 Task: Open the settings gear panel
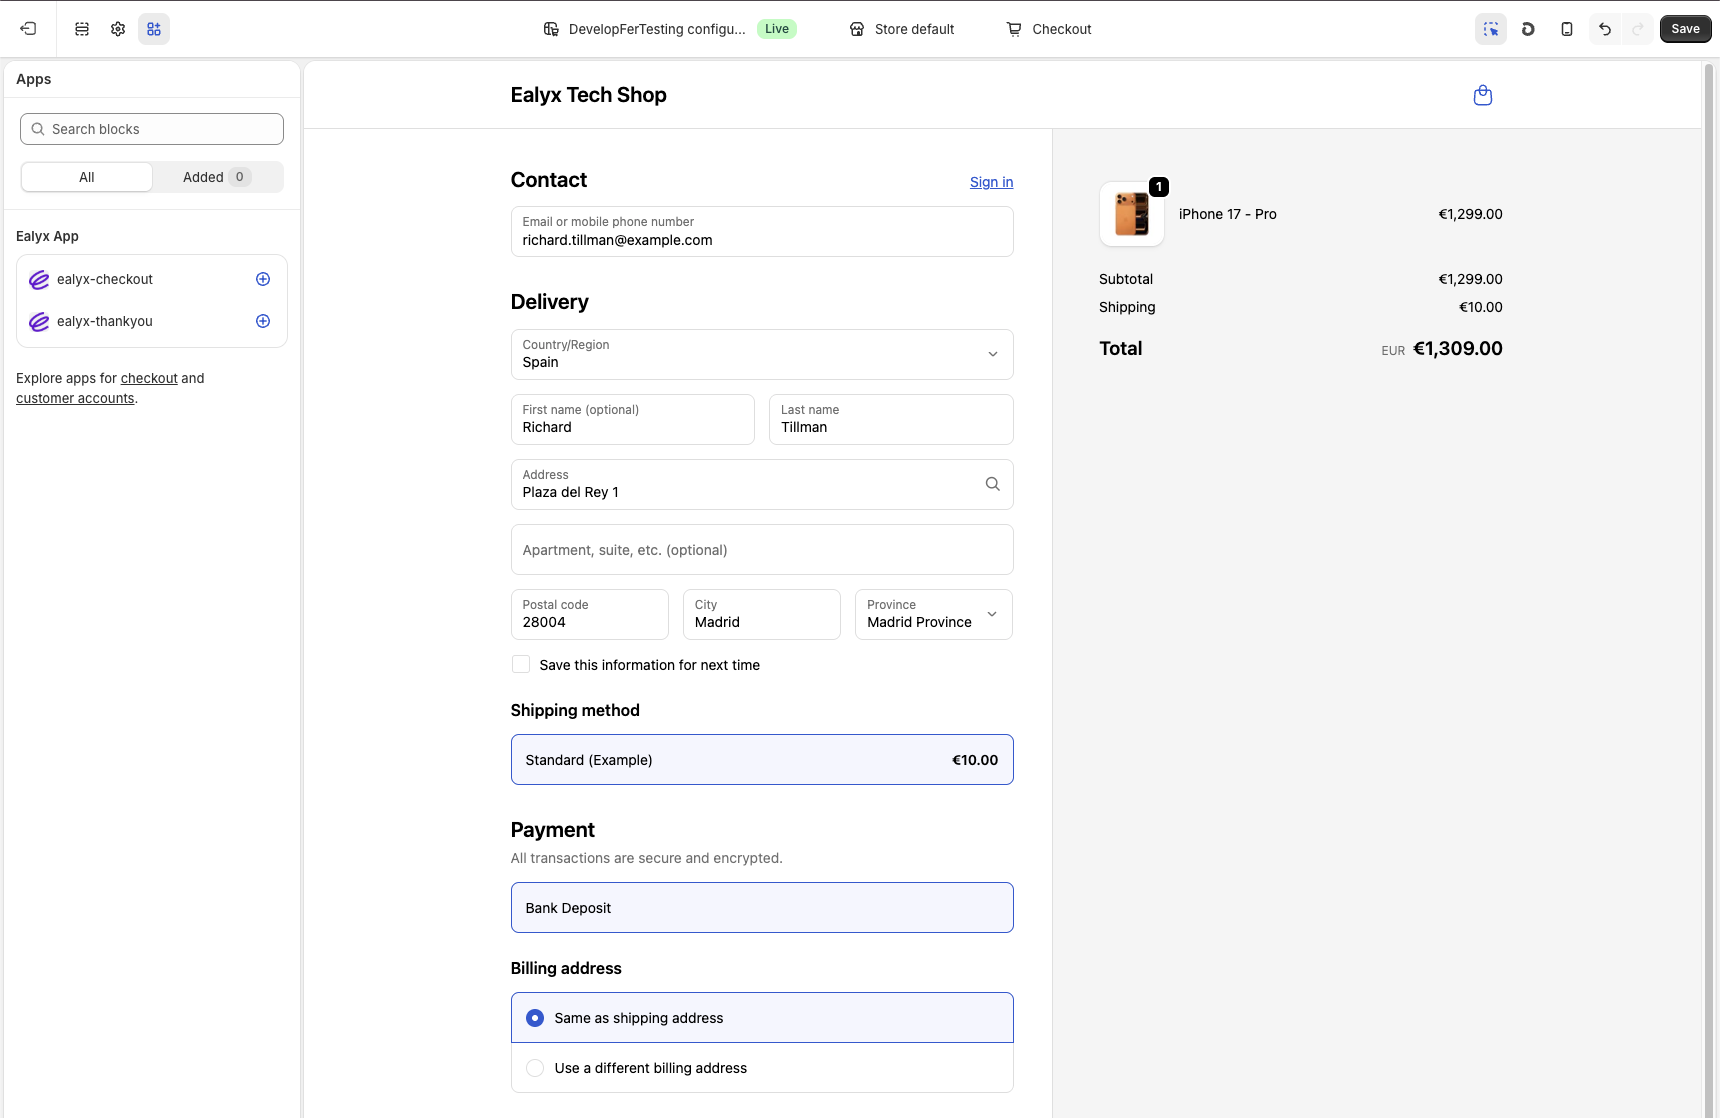tap(118, 29)
